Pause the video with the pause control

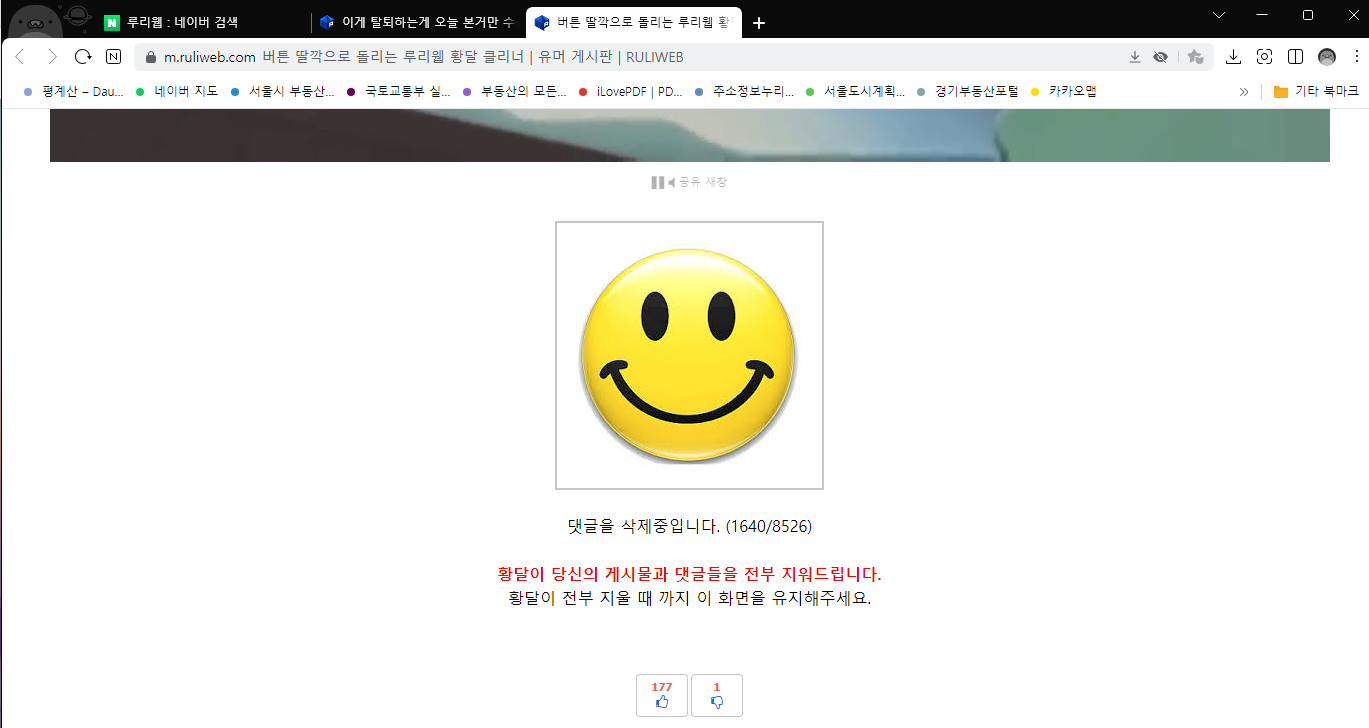coord(657,182)
